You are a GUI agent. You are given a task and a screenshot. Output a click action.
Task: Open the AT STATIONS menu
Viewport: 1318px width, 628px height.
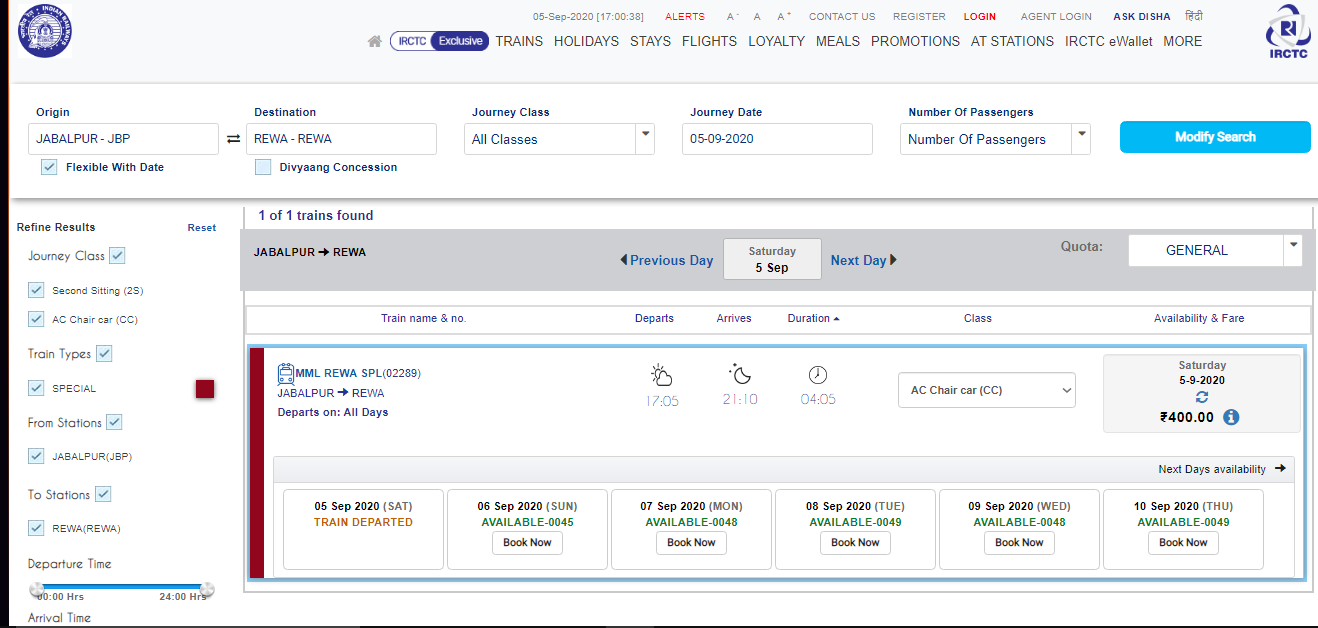(1012, 41)
